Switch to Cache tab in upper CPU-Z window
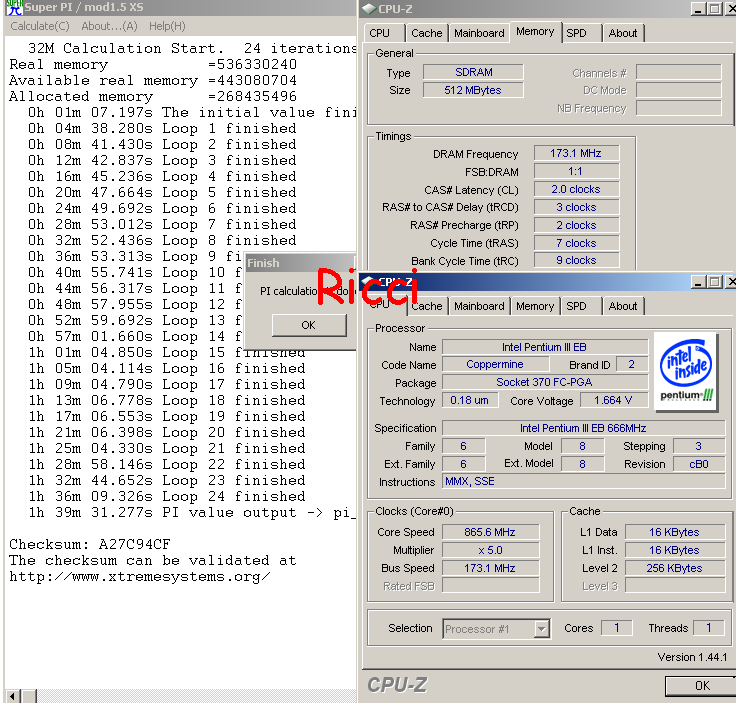The image size is (736, 703). tap(426, 33)
